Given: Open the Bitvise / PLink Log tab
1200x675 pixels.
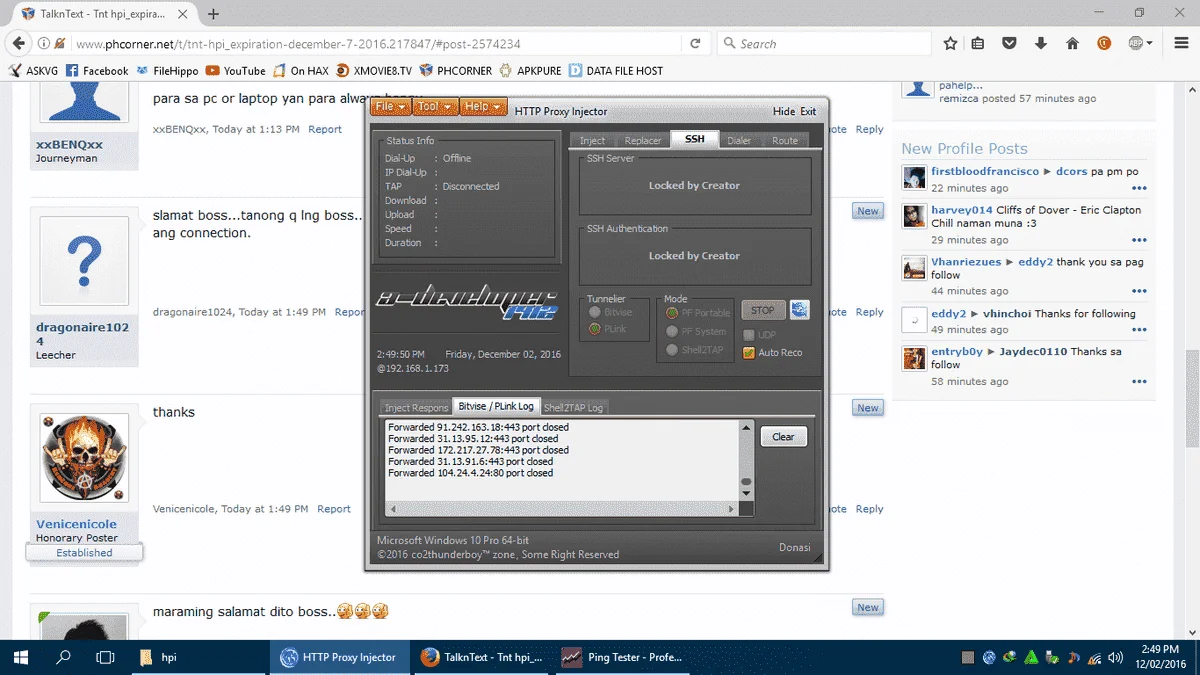Looking at the screenshot, I should 496,406.
